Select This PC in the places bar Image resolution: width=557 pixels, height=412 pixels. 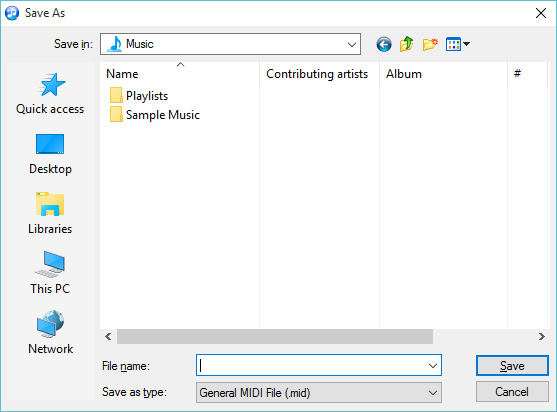(x=50, y=273)
